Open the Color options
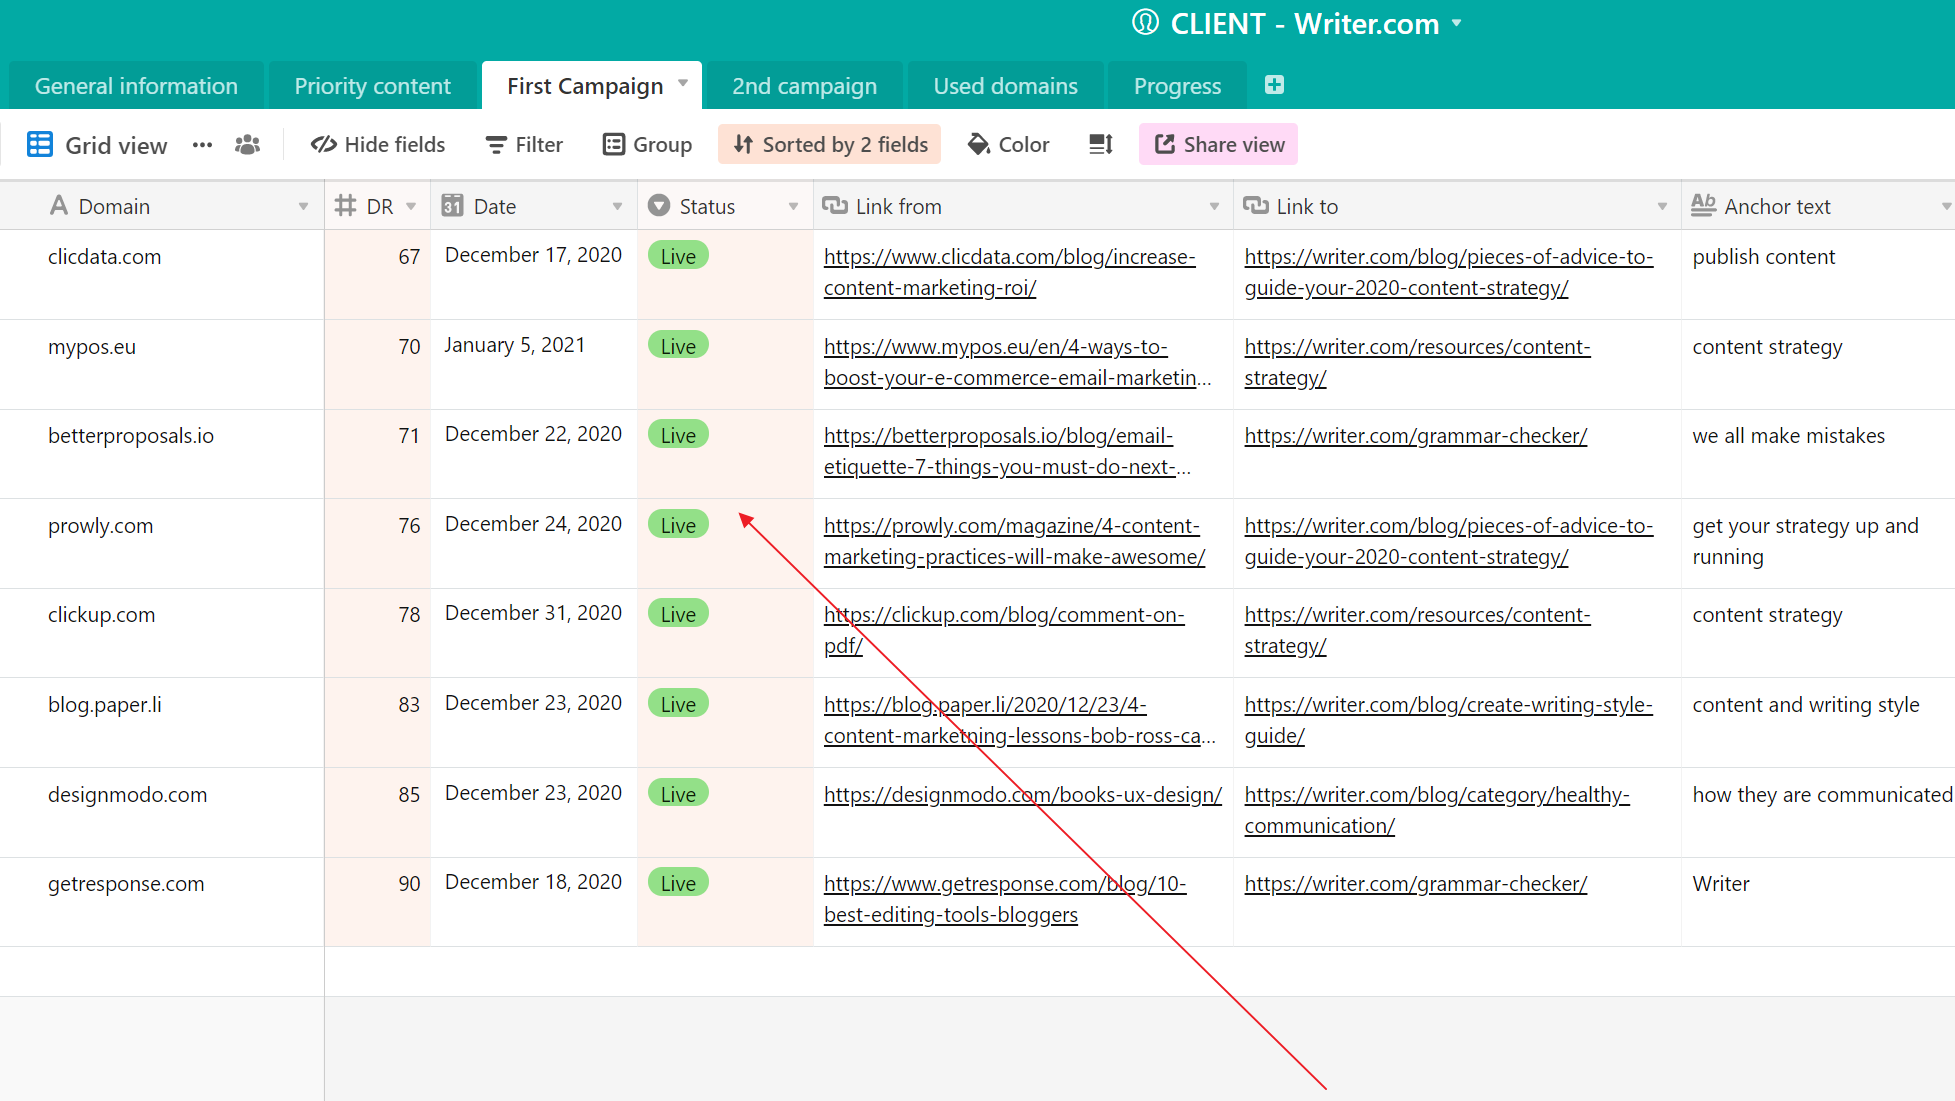This screenshot has width=1955, height=1101. tap(1009, 145)
